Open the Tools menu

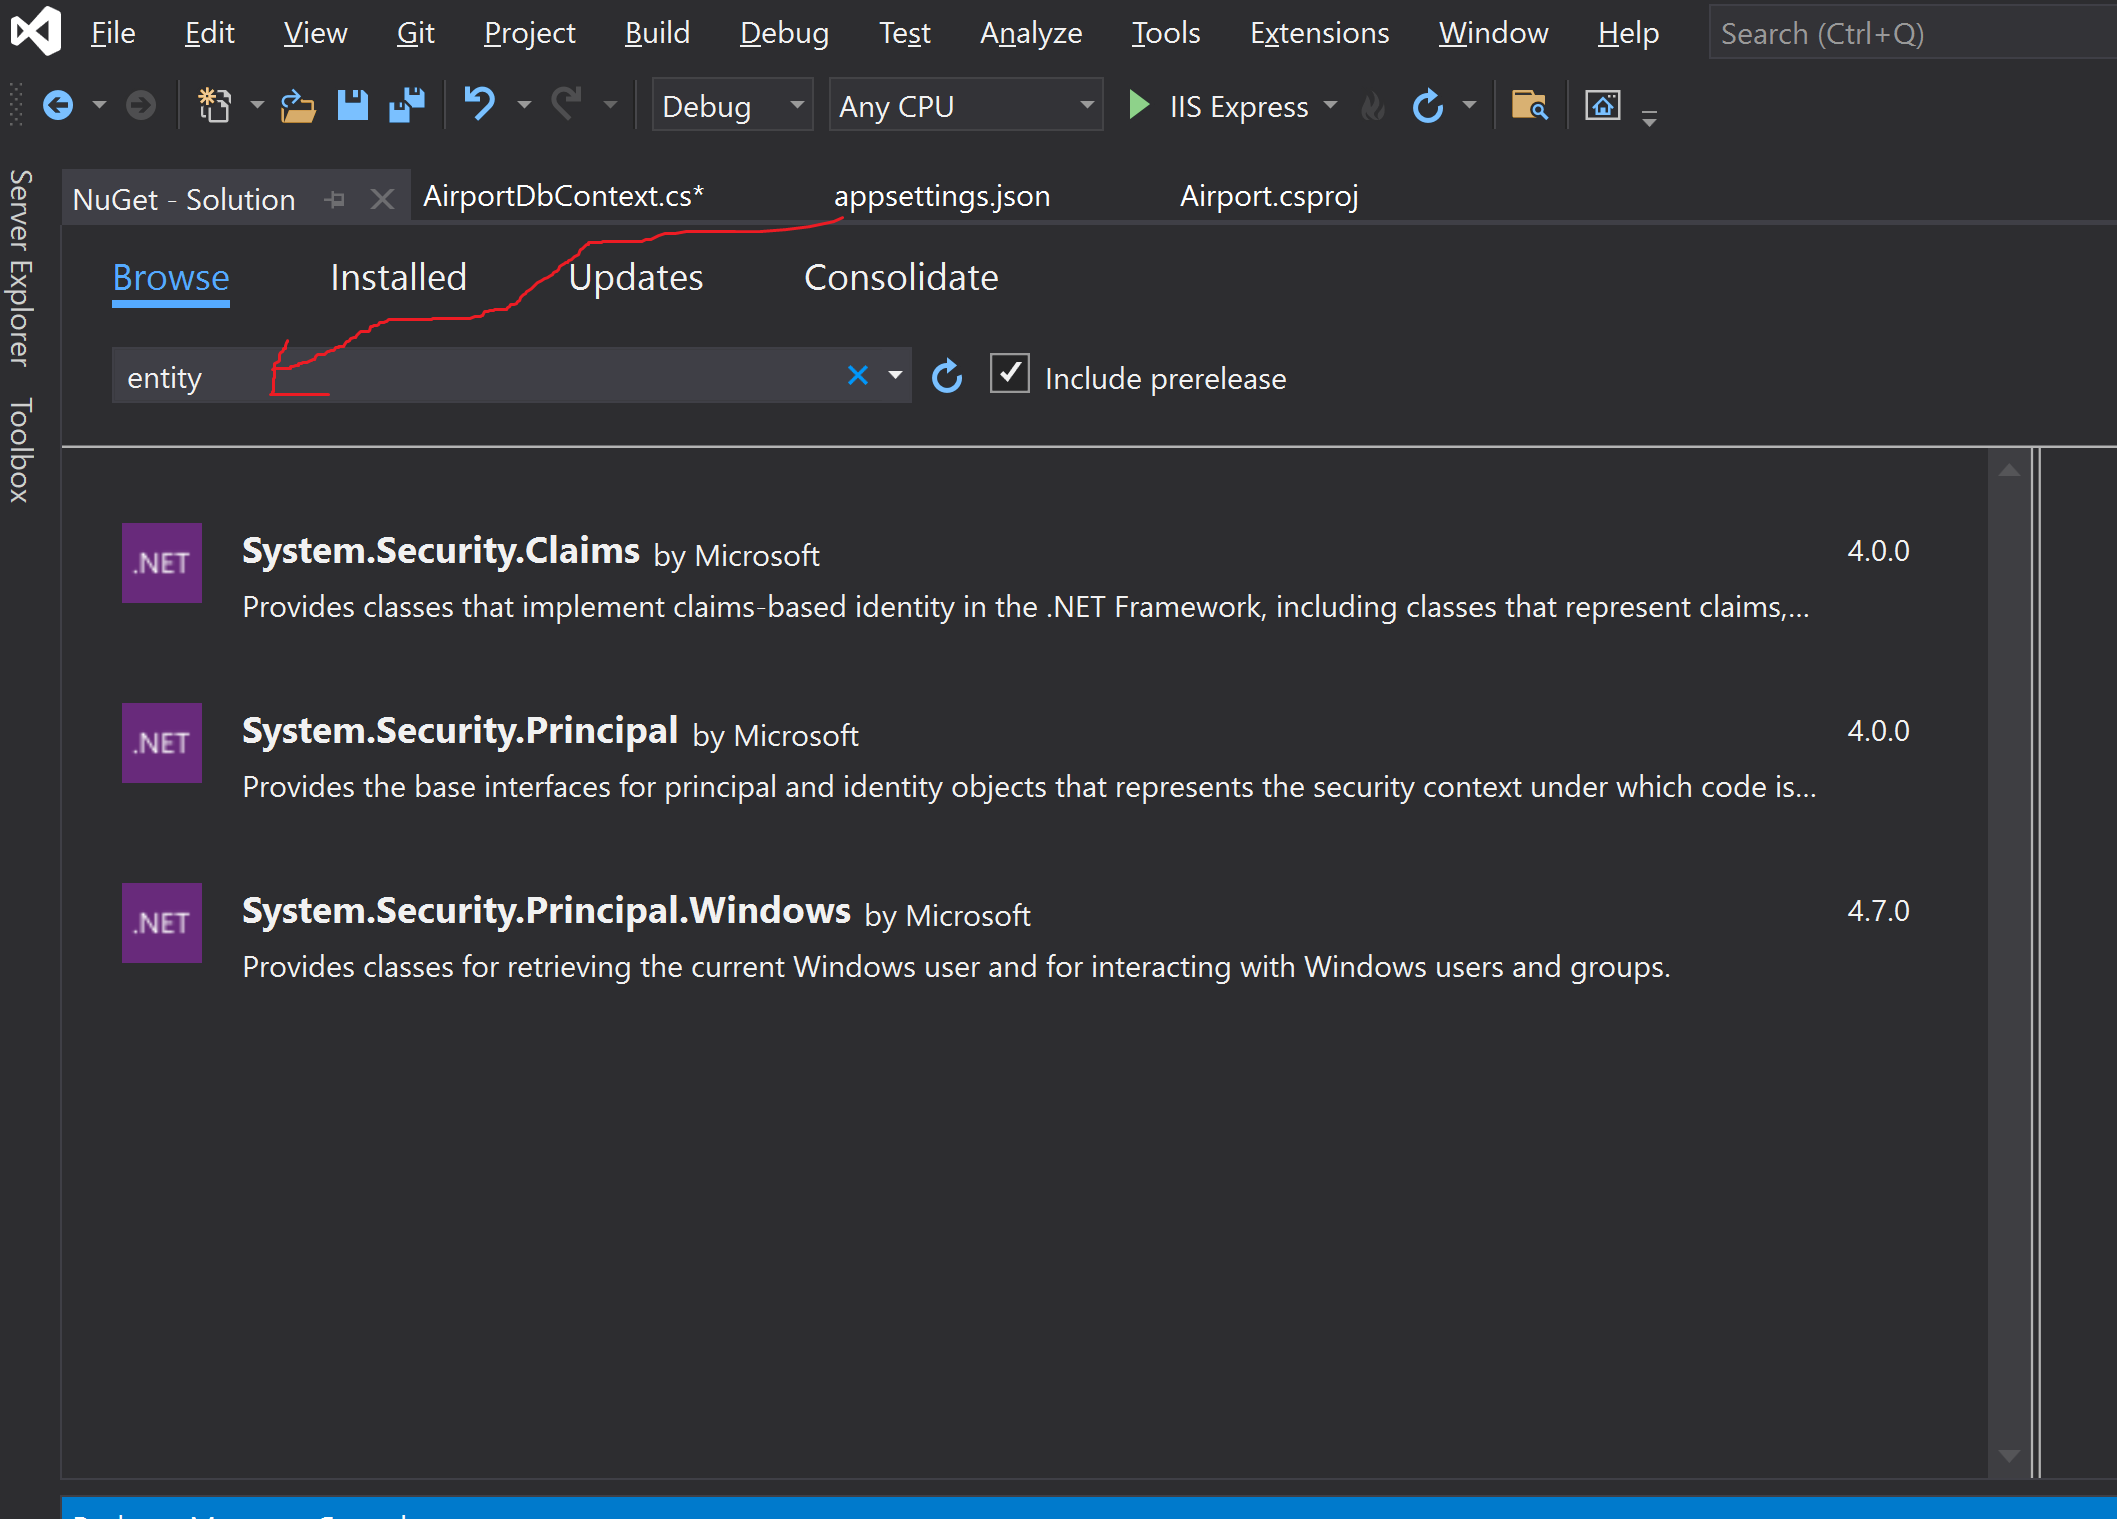coord(1165,33)
